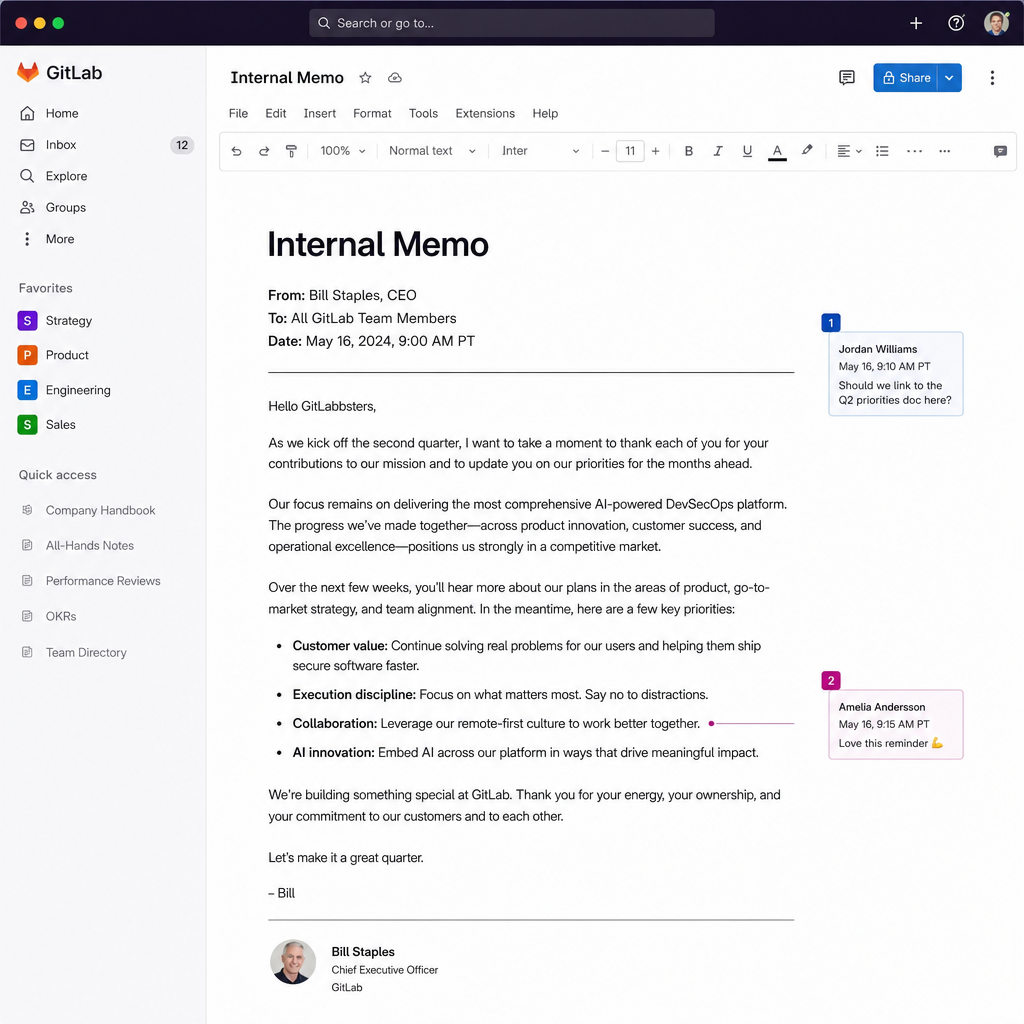Open the vertical three-dot document menu
Image resolution: width=1024 pixels, height=1024 pixels.
coord(992,78)
